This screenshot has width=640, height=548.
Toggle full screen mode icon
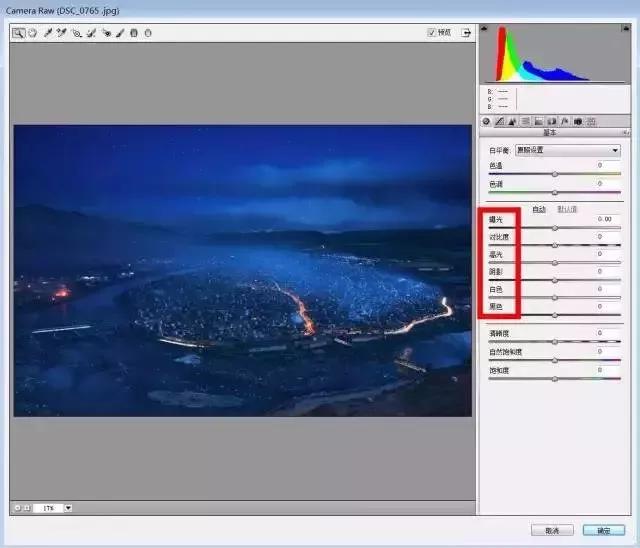point(465,33)
